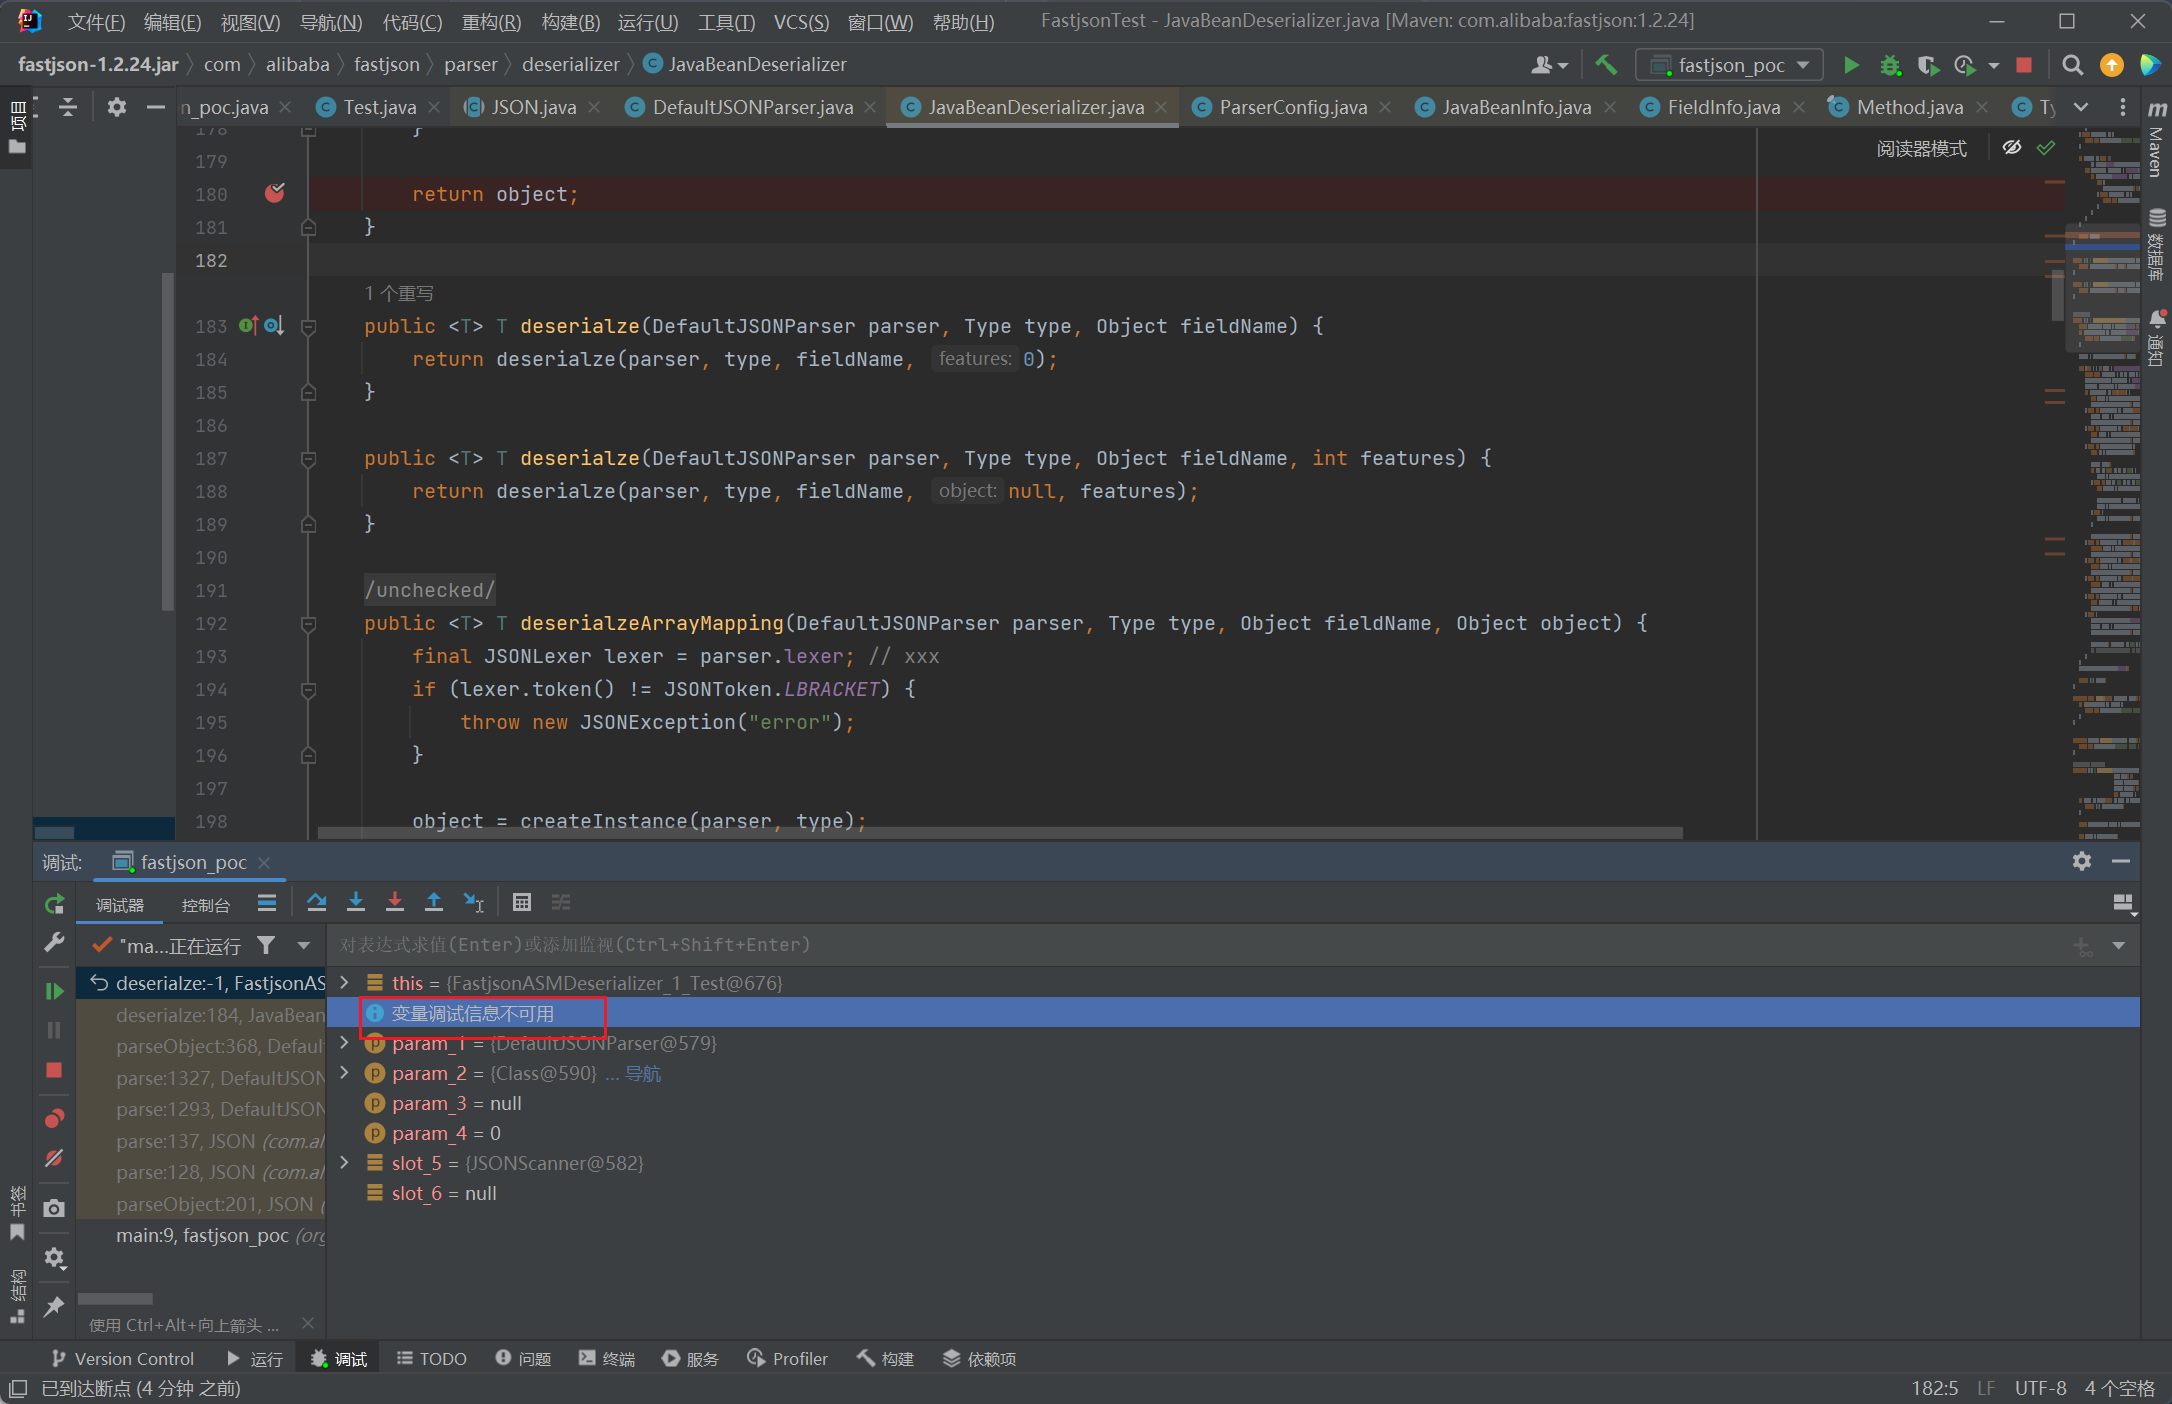Click the Rerun debug session icon
The height and width of the screenshot is (1404, 2172).
pyautogui.click(x=54, y=904)
